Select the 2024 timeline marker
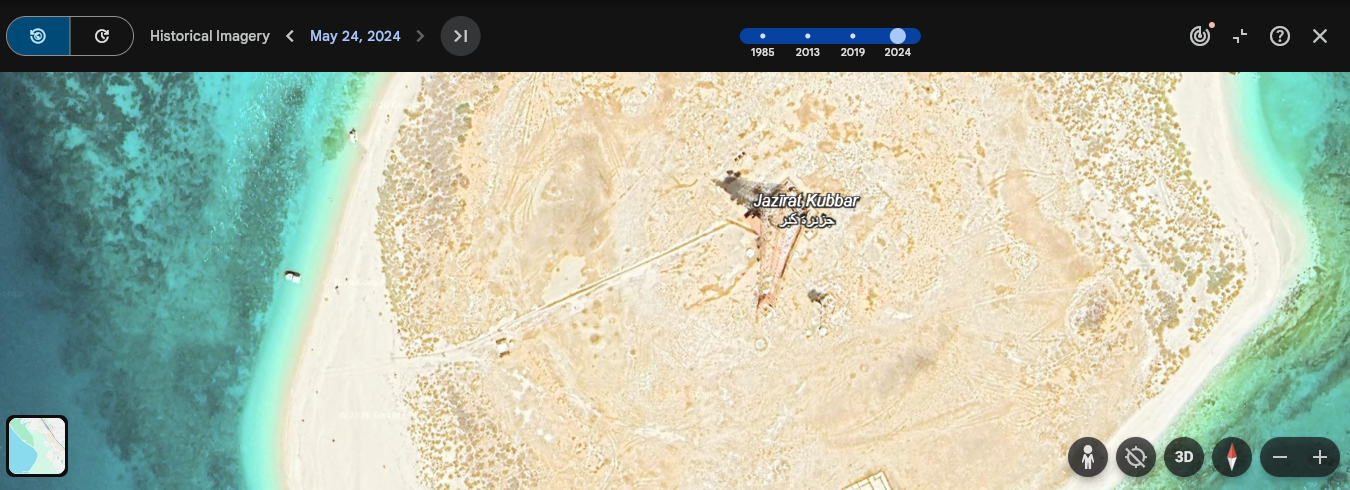 pos(898,35)
